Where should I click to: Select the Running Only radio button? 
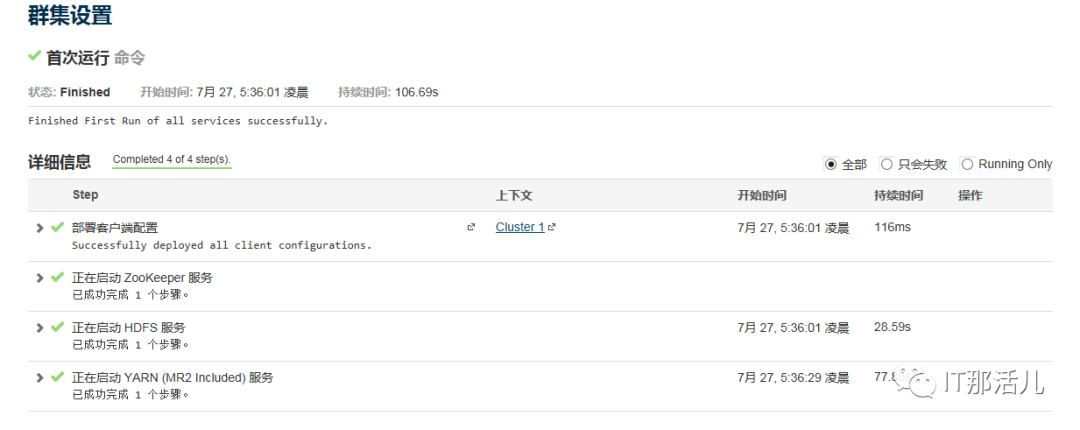967,164
